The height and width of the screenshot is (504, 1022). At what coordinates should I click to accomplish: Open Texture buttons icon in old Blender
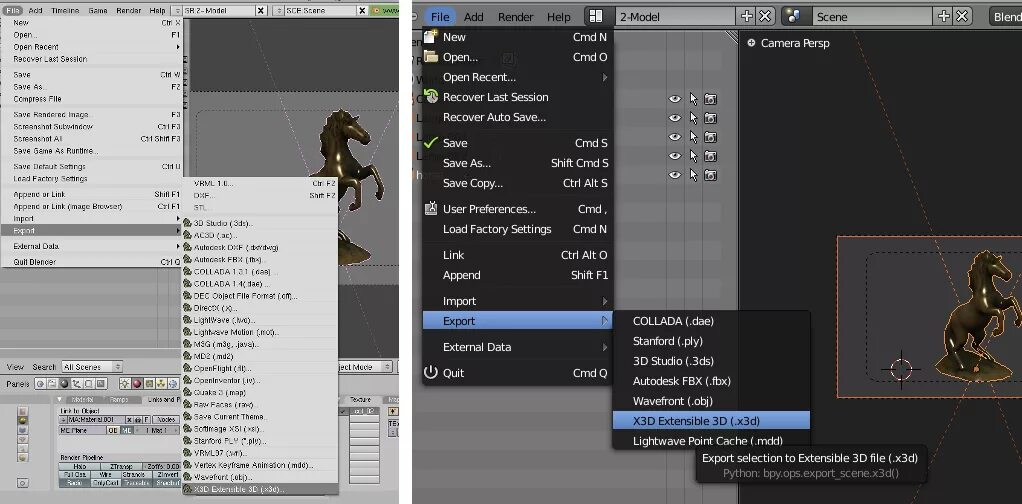149,384
